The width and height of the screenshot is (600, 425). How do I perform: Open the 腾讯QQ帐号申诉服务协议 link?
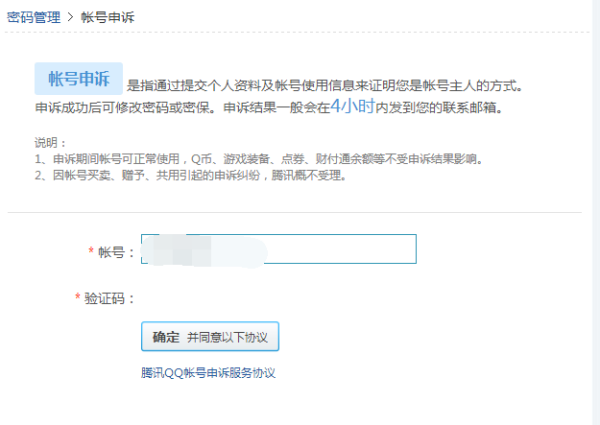pos(208,373)
